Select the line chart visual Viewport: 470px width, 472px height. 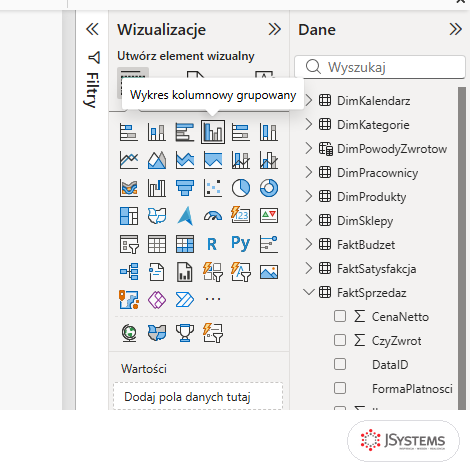point(129,160)
